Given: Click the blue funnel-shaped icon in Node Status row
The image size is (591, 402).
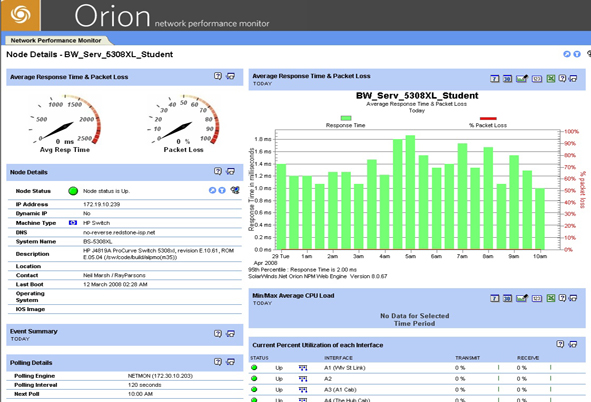Looking at the screenshot, I should coord(222,190).
